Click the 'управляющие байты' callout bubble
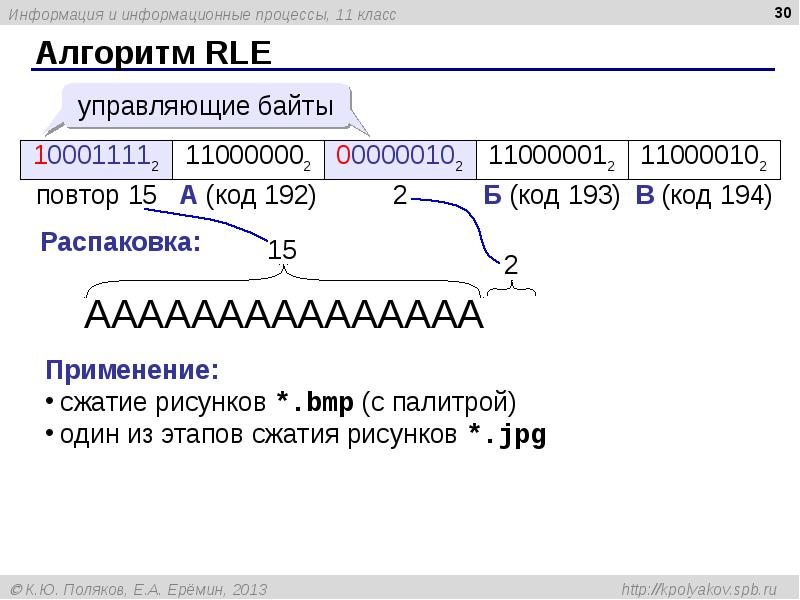 [206, 107]
